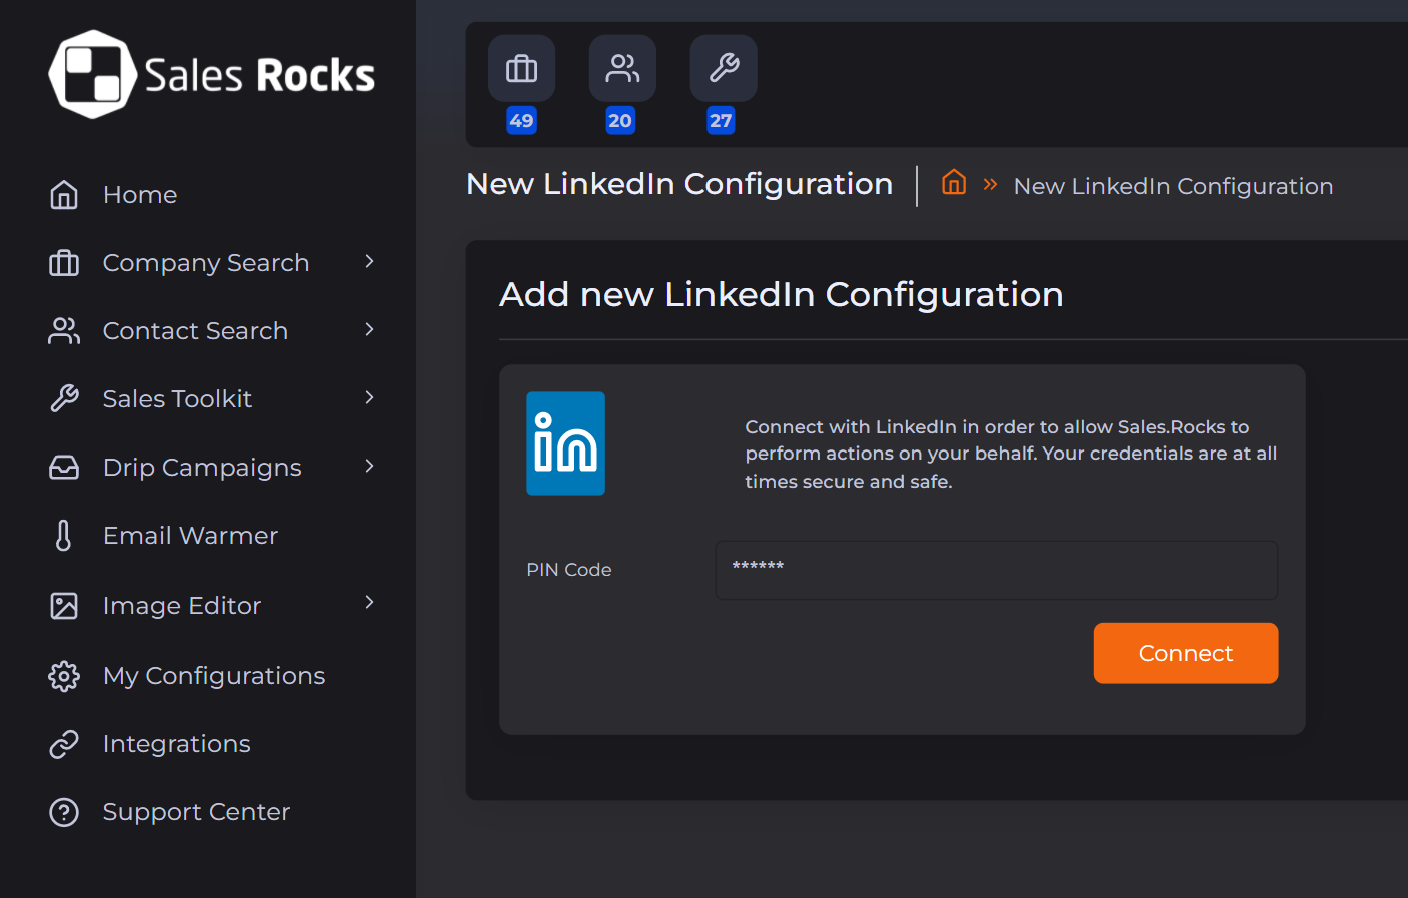Click the Integrations chain-link icon
Screen dimensions: 1408x898
64,744
